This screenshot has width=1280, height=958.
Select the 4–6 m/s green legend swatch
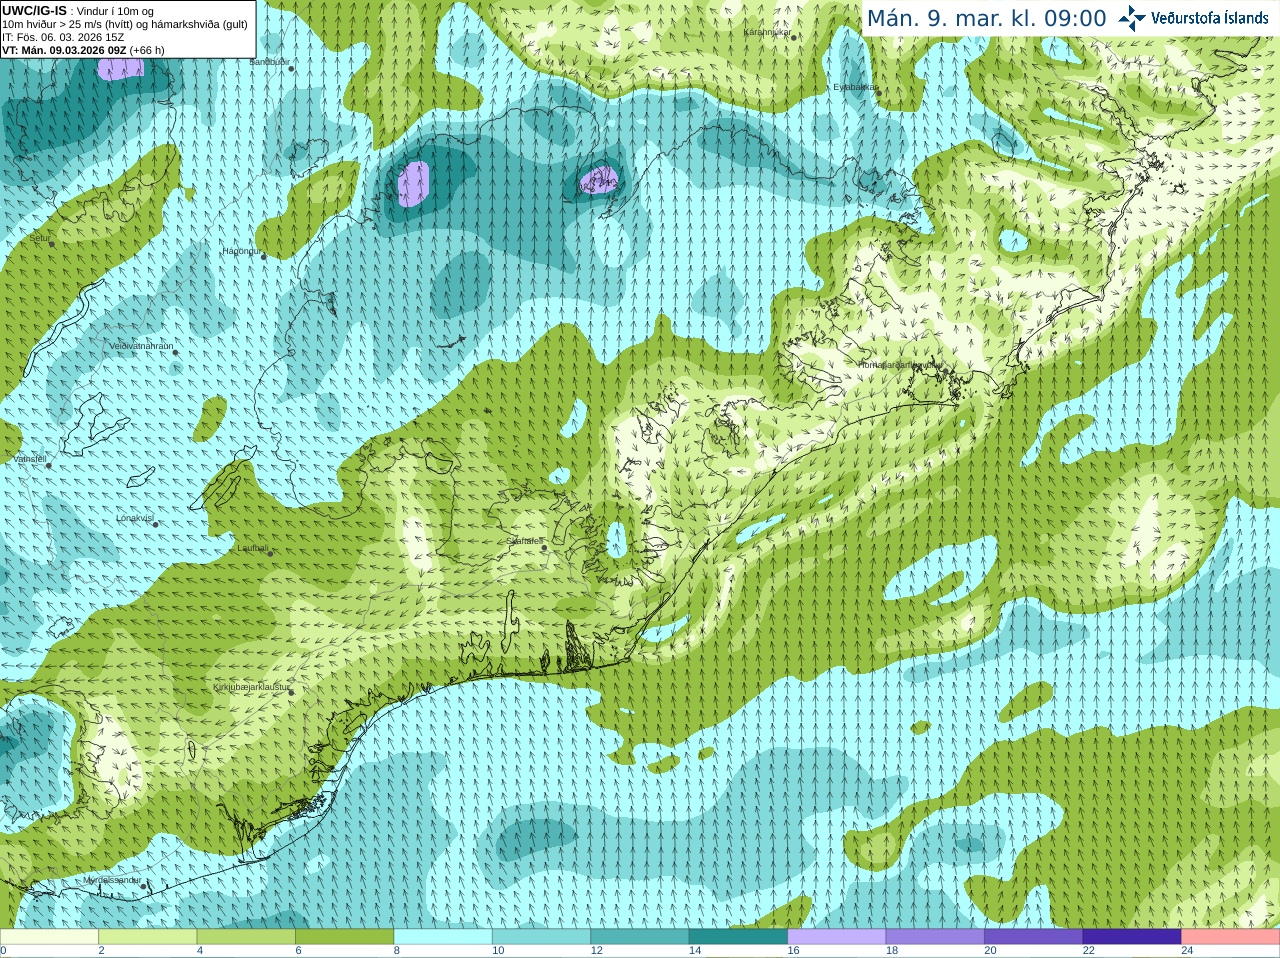[246, 937]
